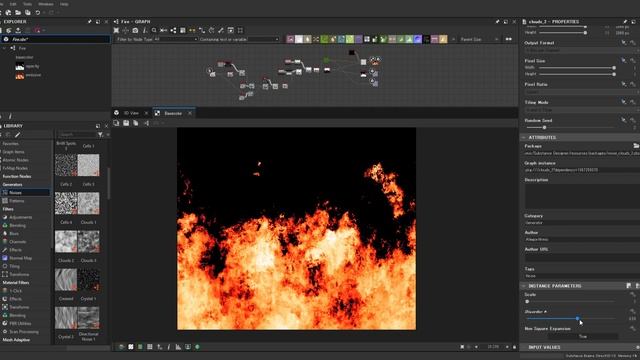
Task: Open the Adjustments filter category
Action: point(20,217)
